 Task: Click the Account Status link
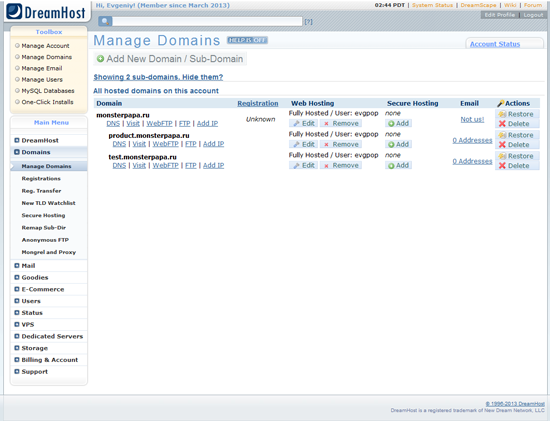point(495,44)
